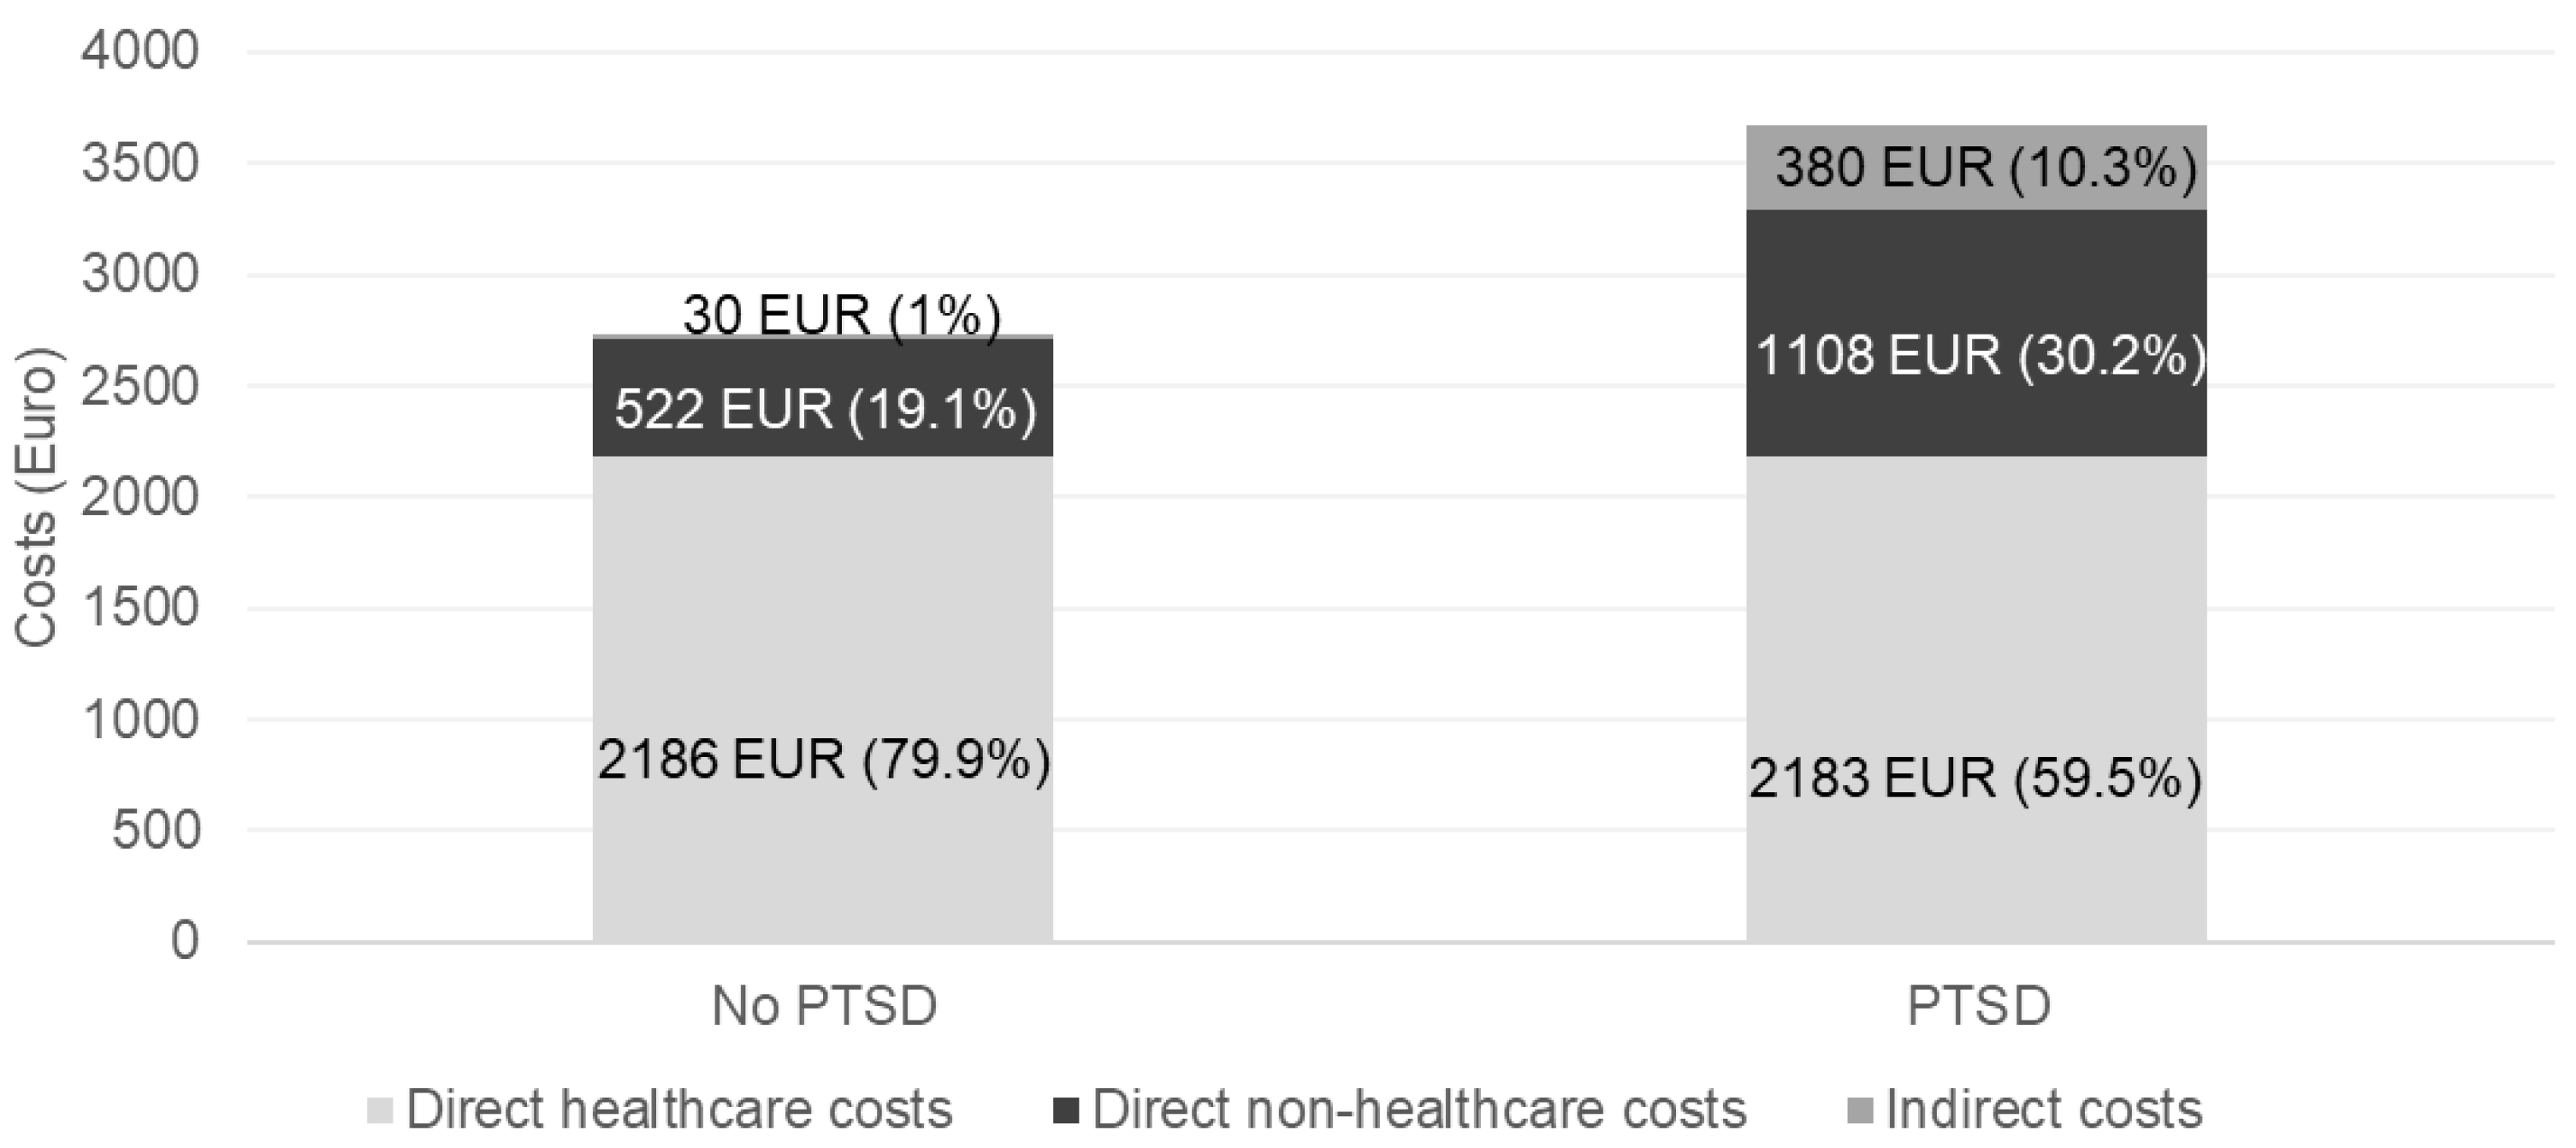Screen dimensions: 2576x1148
Task: Select the "PTSD" category label under right bar
Action: pos(1979,1006)
